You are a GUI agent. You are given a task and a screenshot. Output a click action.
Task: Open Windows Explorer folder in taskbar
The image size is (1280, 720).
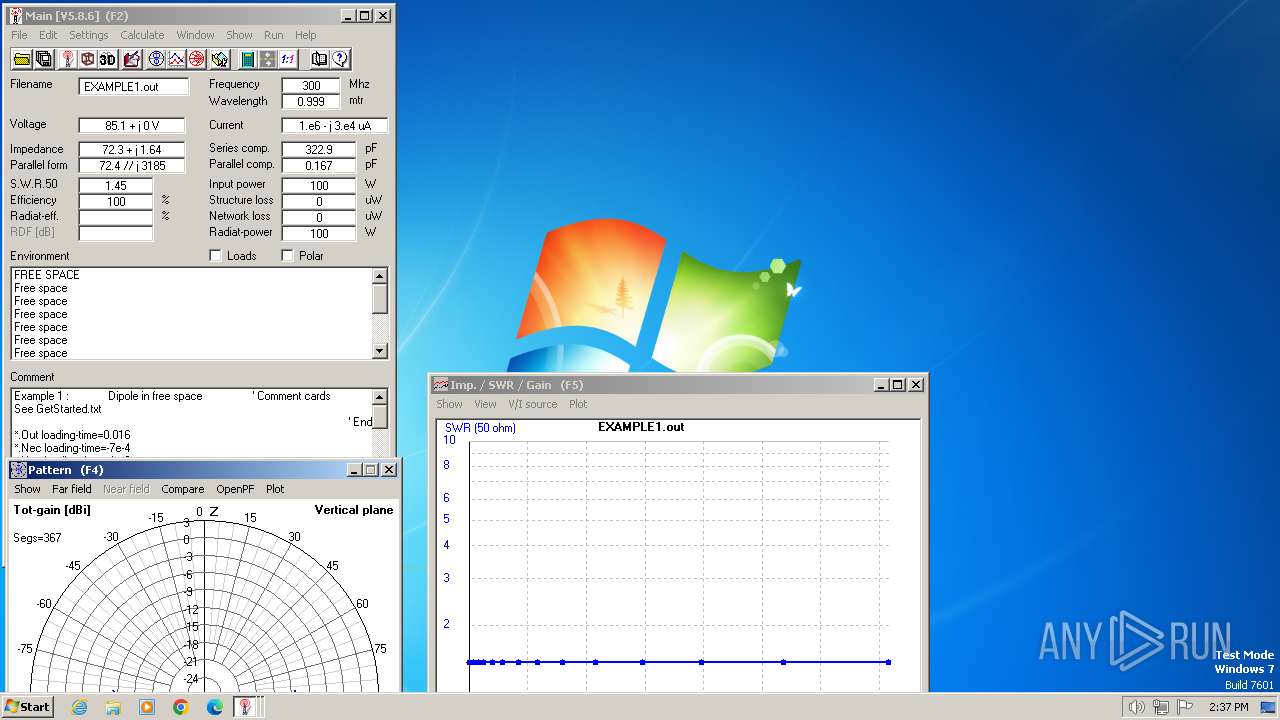pos(113,707)
